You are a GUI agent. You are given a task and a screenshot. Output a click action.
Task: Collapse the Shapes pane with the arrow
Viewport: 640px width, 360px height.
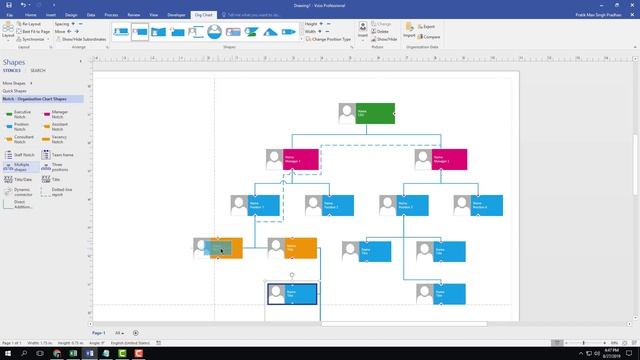tap(80, 62)
